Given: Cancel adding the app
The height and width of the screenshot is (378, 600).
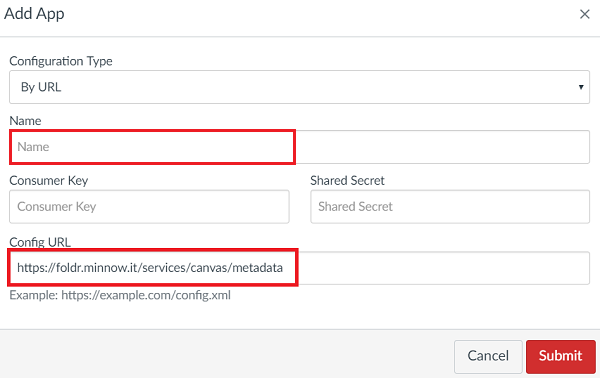Looking at the screenshot, I should click(488, 357).
